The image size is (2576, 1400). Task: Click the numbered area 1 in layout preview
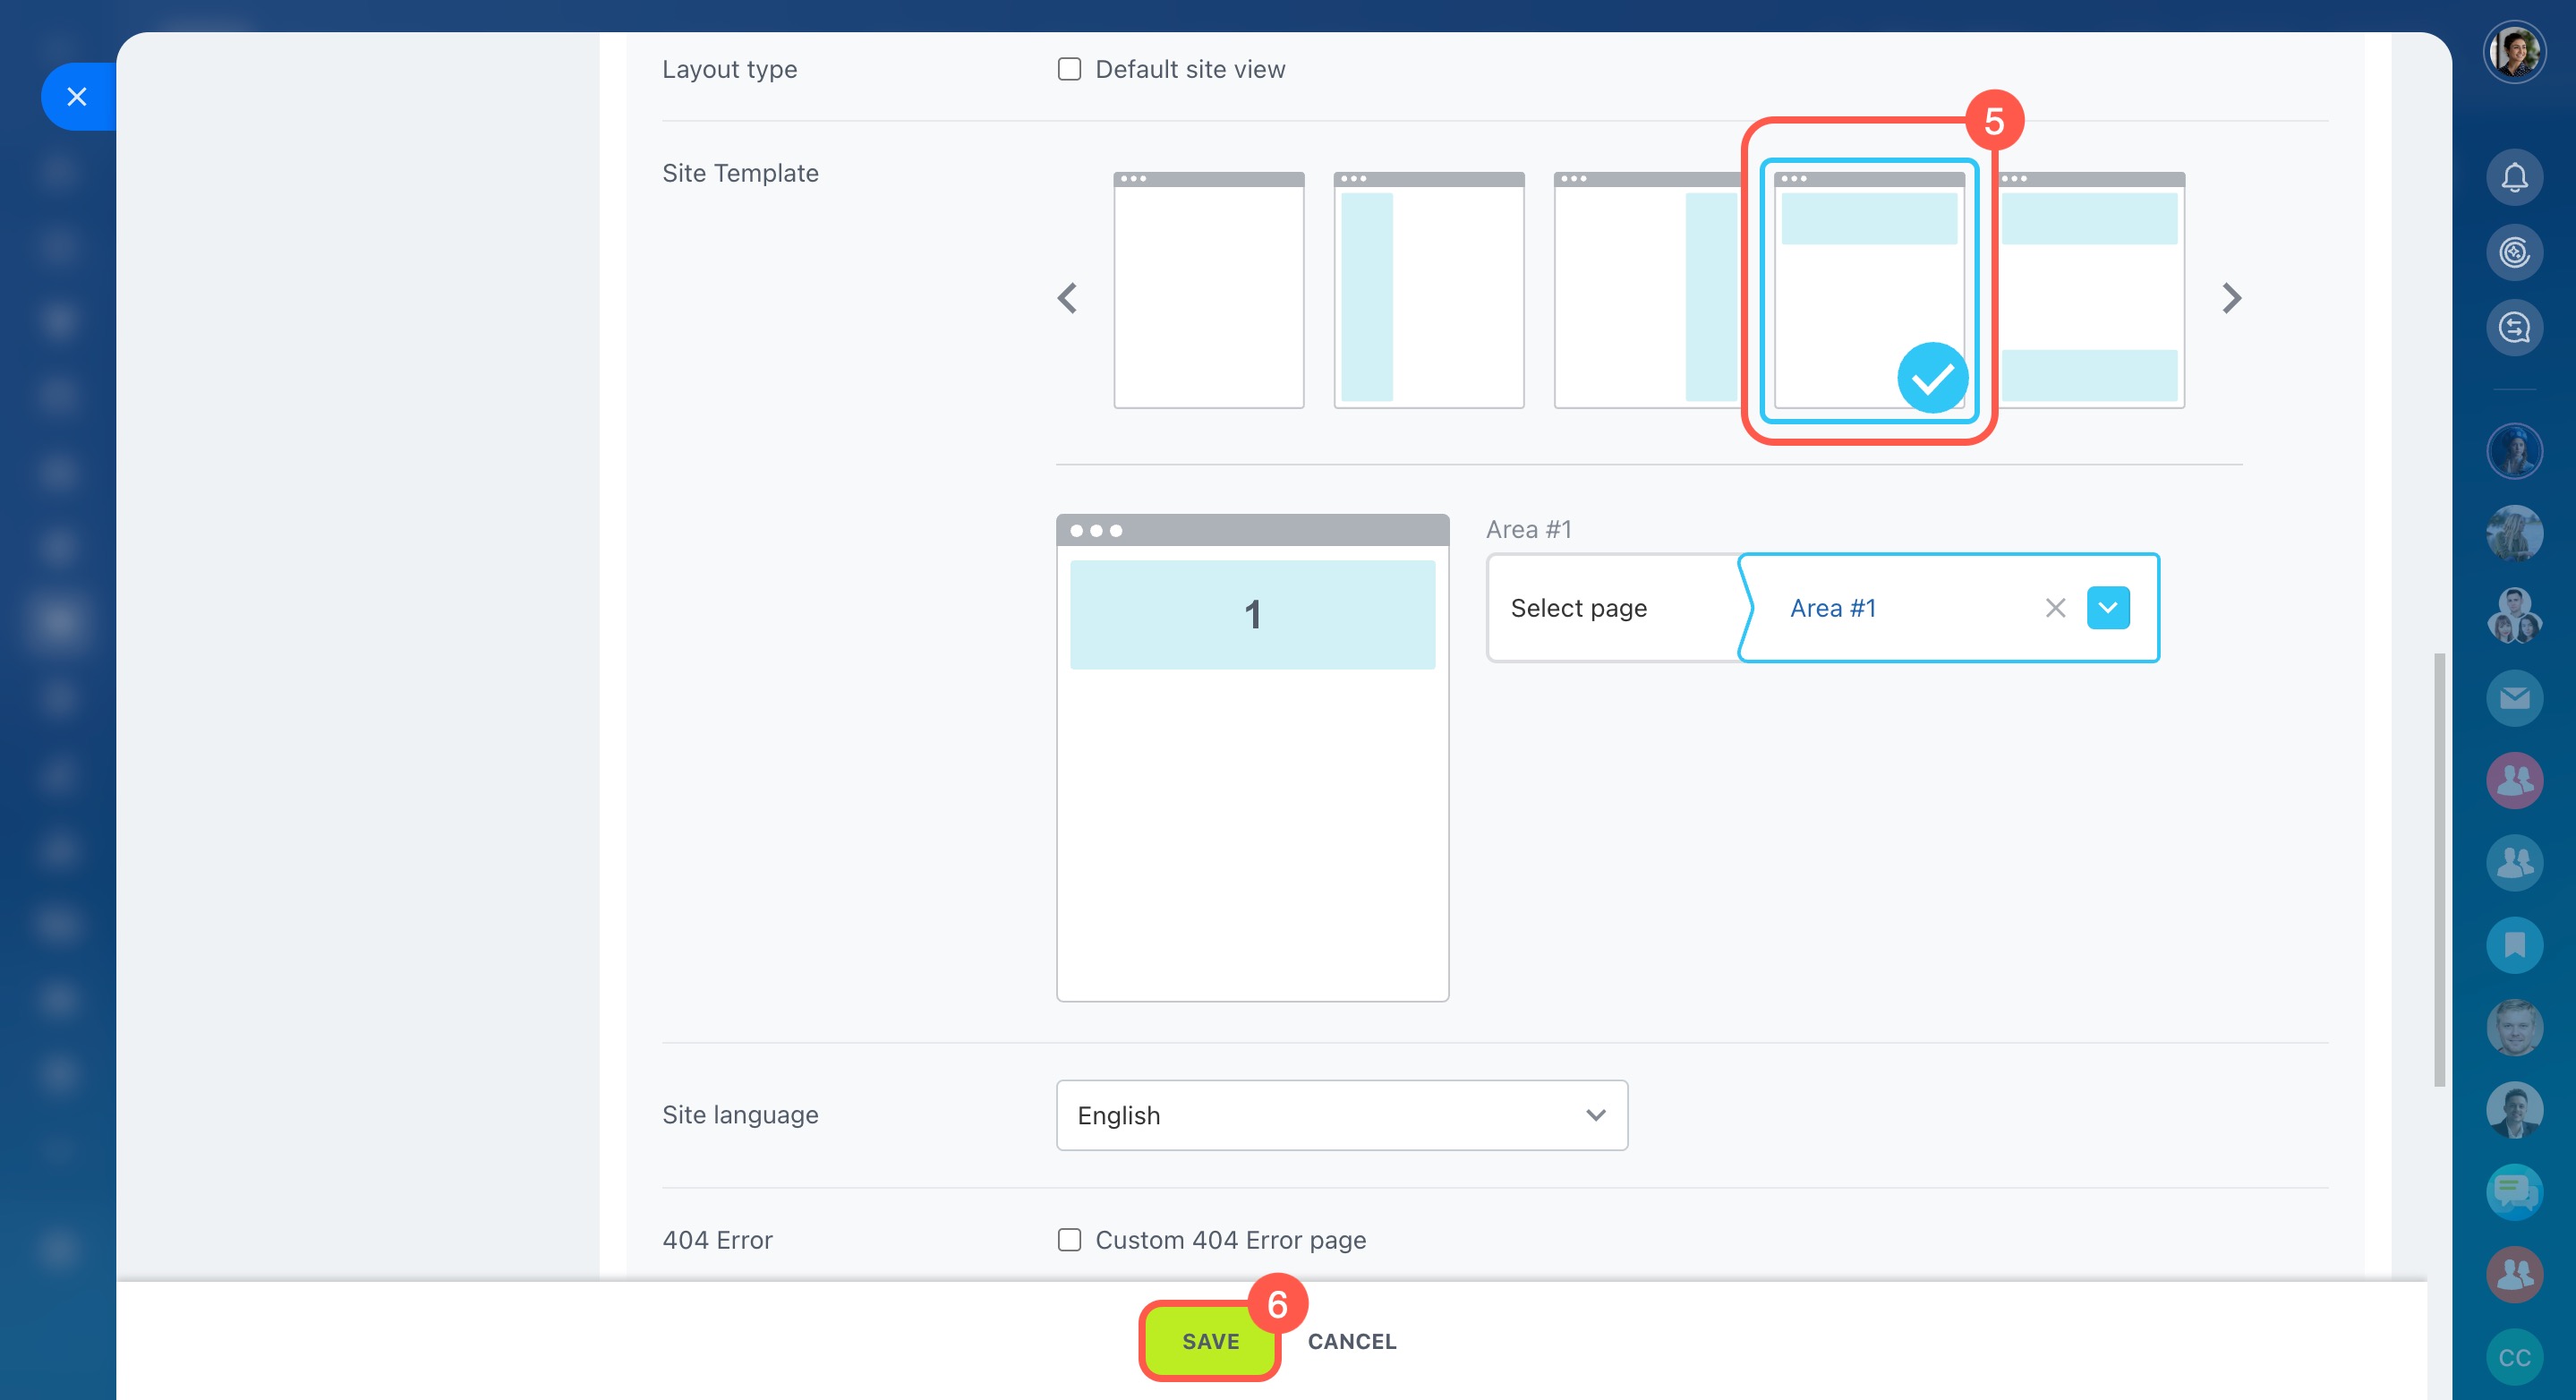point(1252,614)
